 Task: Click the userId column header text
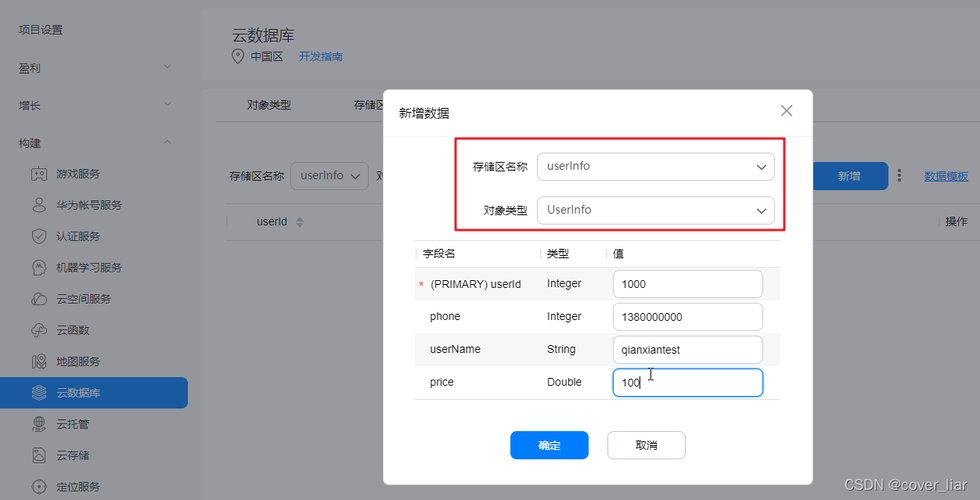coord(272,222)
